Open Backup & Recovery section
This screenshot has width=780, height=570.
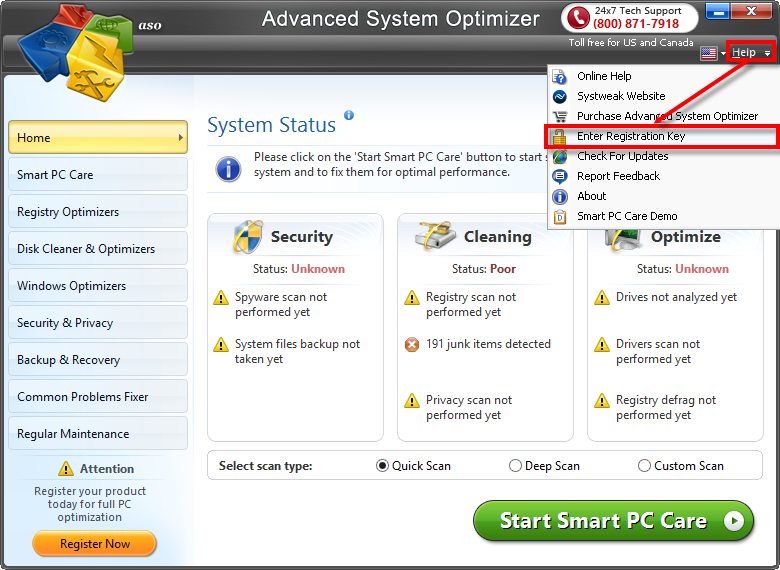click(98, 359)
